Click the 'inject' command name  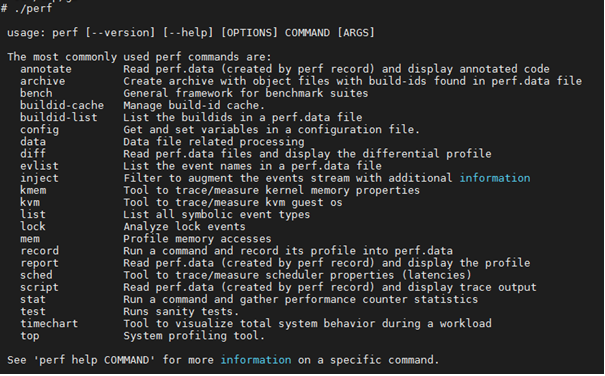tap(39, 178)
